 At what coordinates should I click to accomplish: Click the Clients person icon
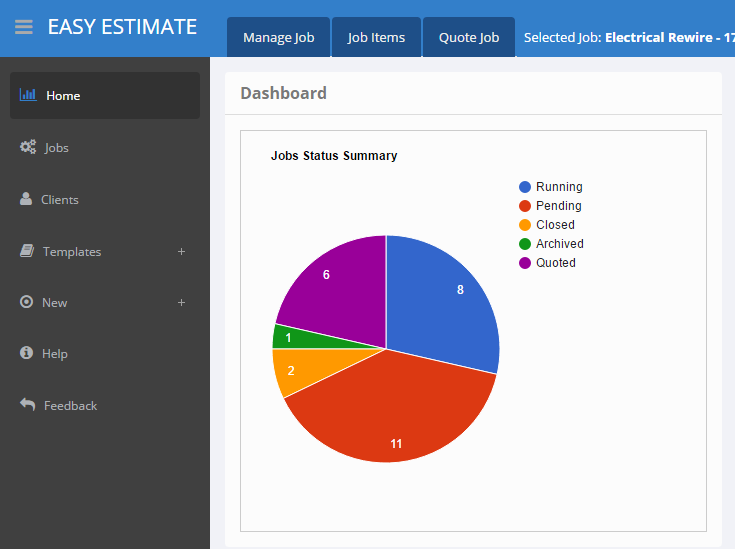pyautogui.click(x=26, y=199)
